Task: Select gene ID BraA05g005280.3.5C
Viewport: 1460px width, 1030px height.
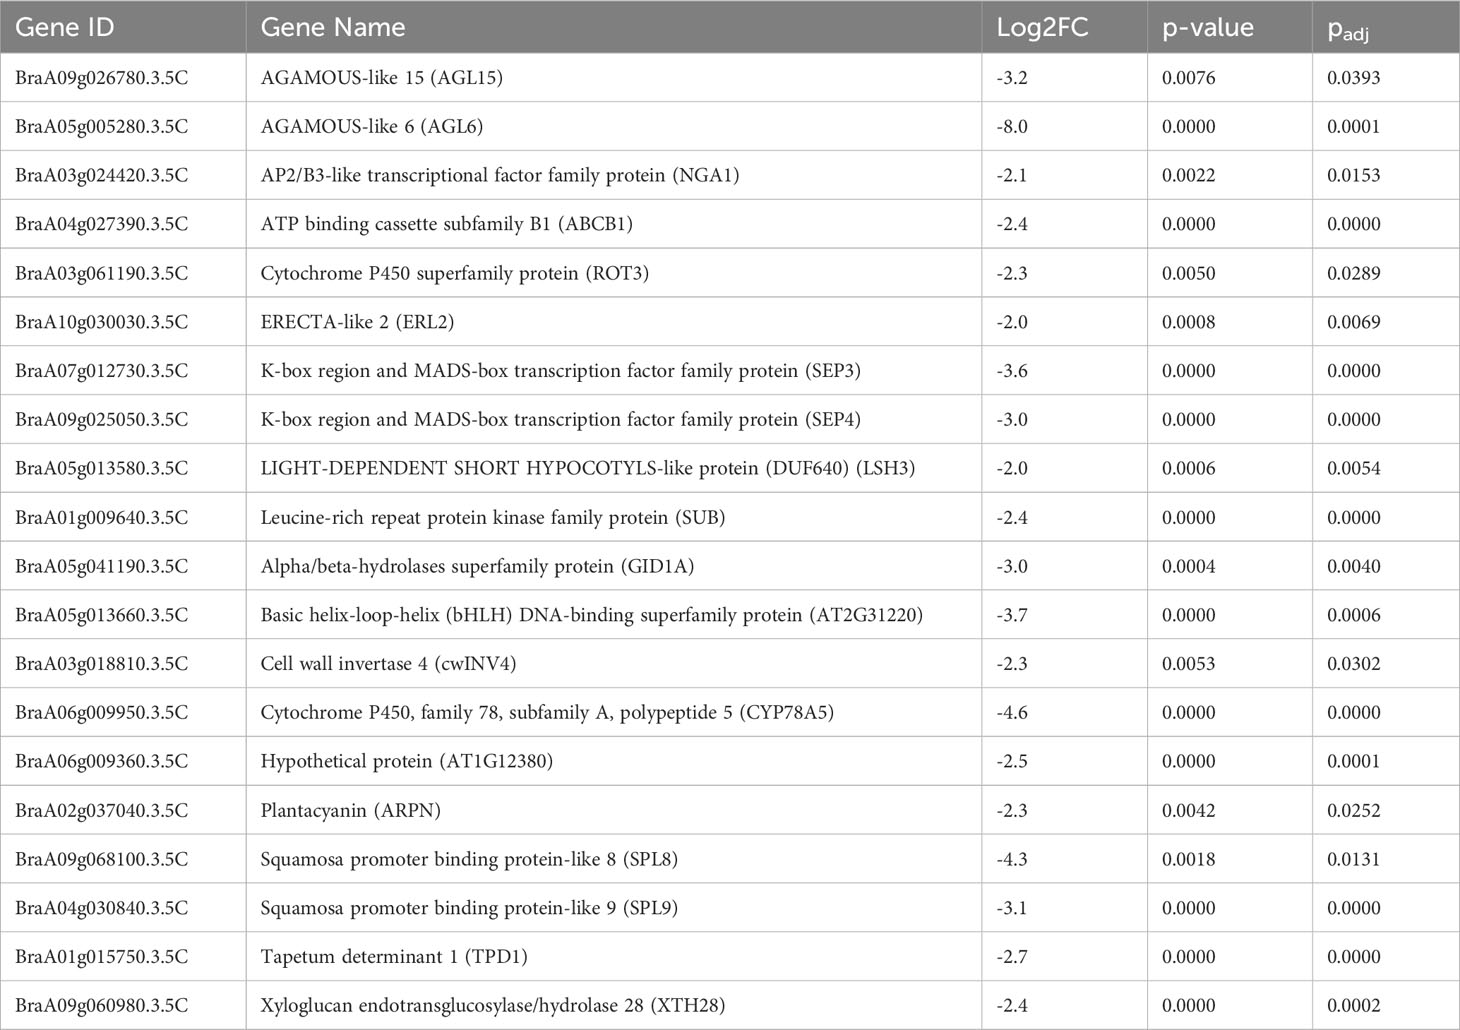Action: [101, 127]
